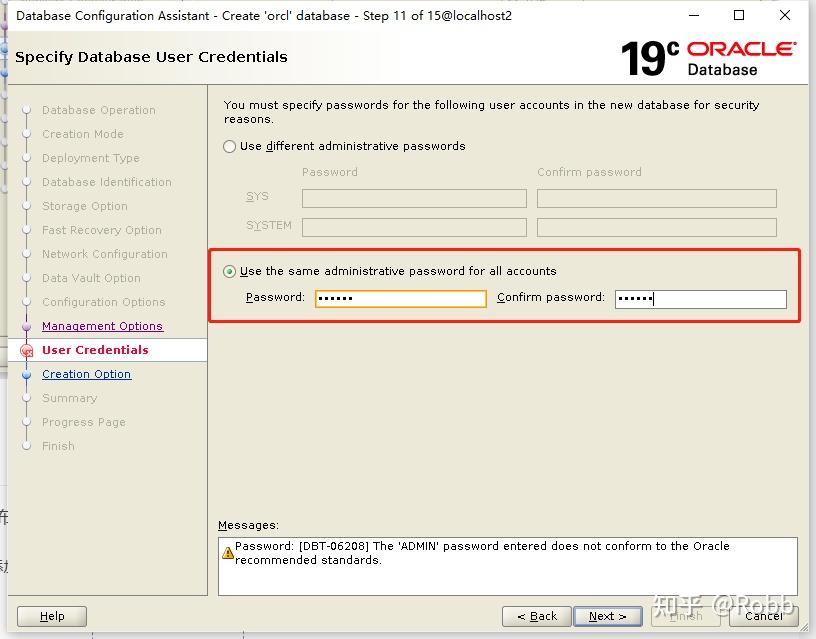Image resolution: width=816 pixels, height=639 pixels.
Task: Click the Progress Page step label
Action: [84, 422]
